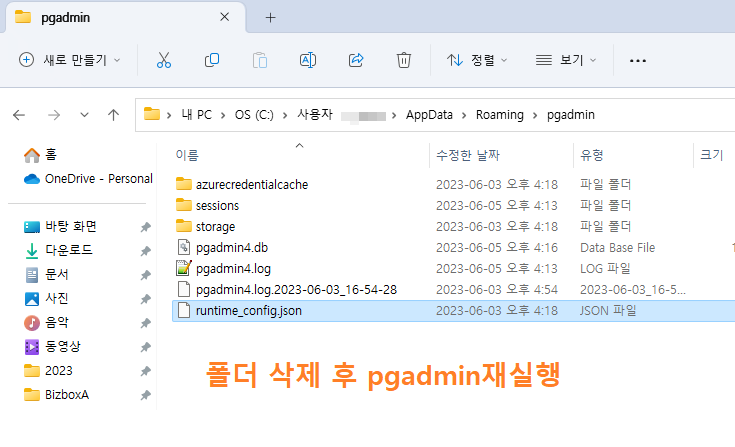
Task: Unpin icon next to 2023 folder
Action: click(x=146, y=372)
